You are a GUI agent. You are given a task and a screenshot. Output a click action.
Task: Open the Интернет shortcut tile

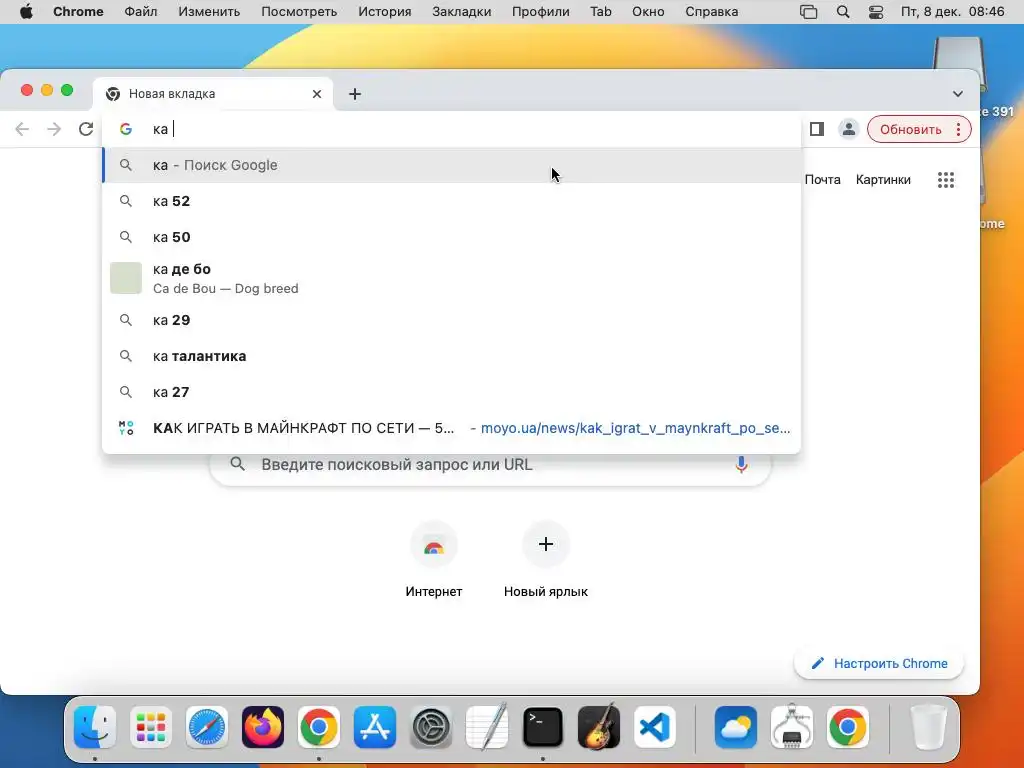coord(434,560)
